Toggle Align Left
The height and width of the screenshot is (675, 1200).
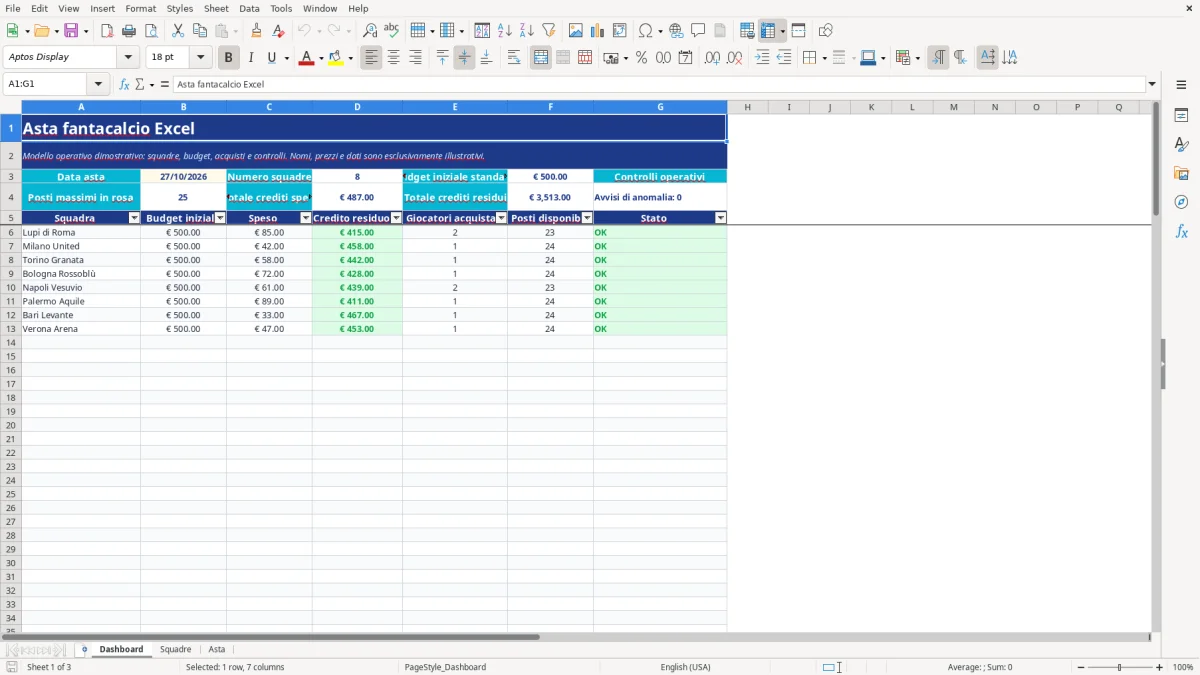point(372,58)
